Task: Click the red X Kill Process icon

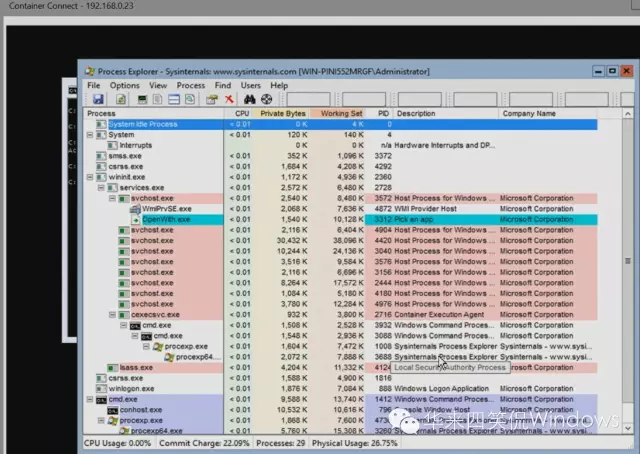Action: click(229, 99)
